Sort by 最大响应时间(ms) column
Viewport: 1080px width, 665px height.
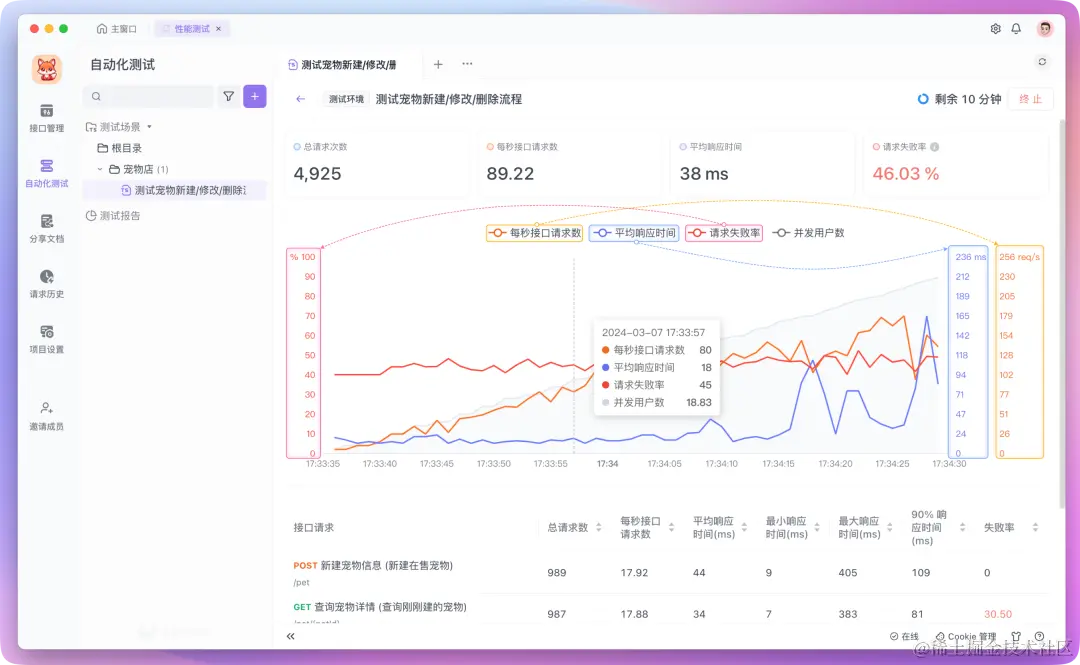(889, 527)
